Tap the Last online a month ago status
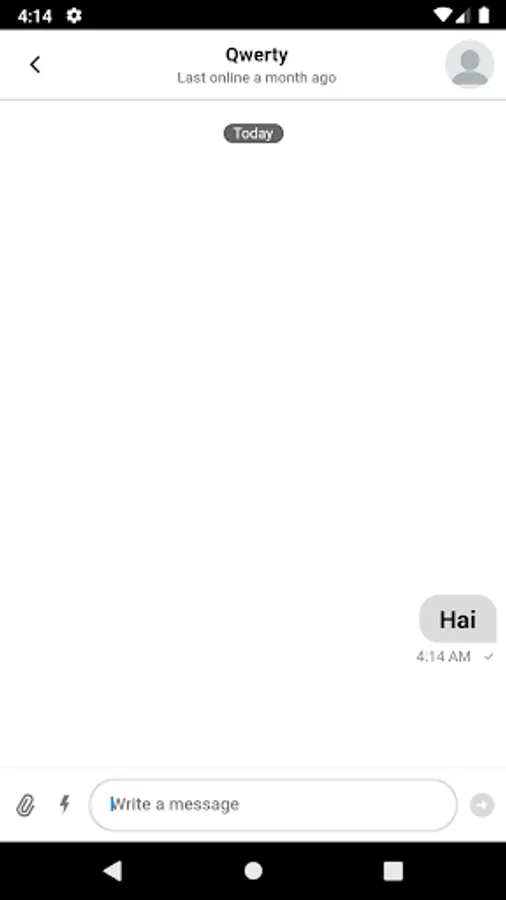506x900 pixels. click(256, 77)
